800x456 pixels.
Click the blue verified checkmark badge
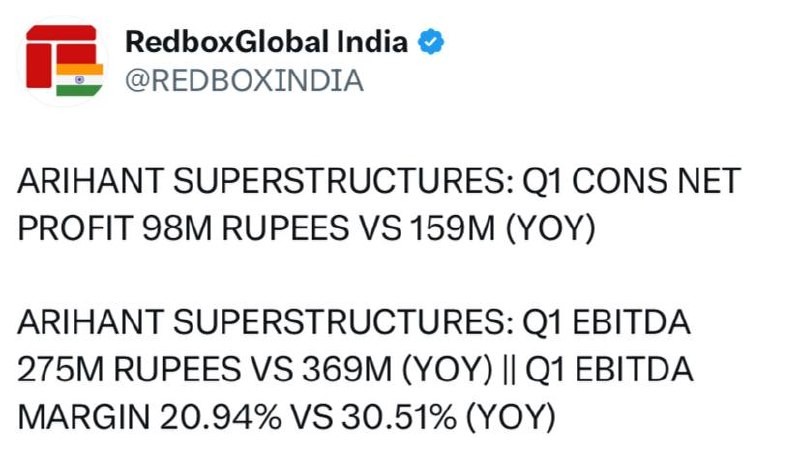[x=431, y=42]
